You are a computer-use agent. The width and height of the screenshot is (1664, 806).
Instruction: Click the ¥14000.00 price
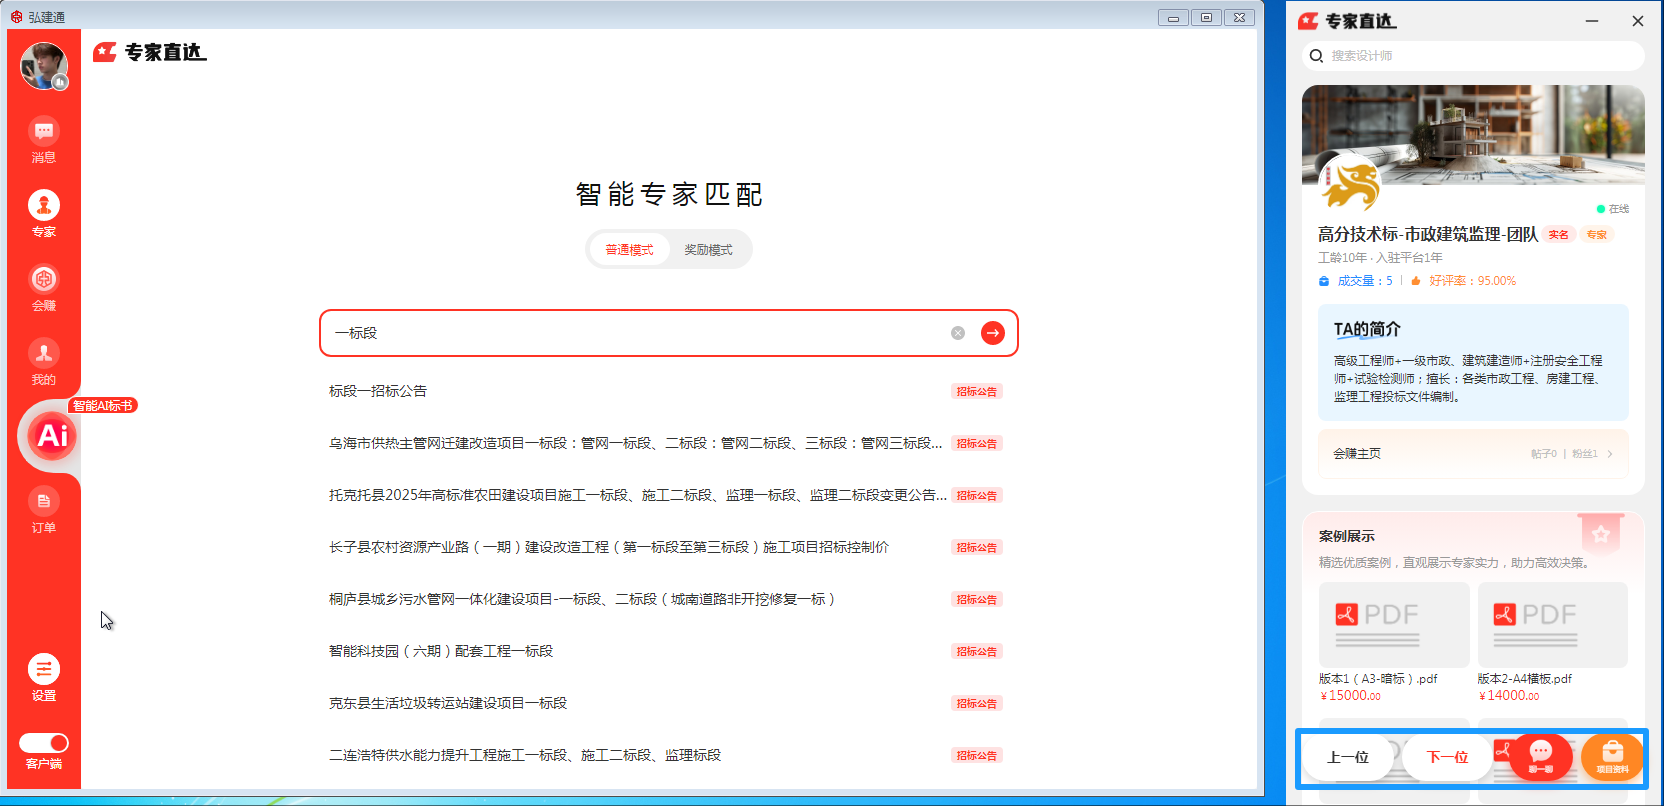coord(1509,696)
